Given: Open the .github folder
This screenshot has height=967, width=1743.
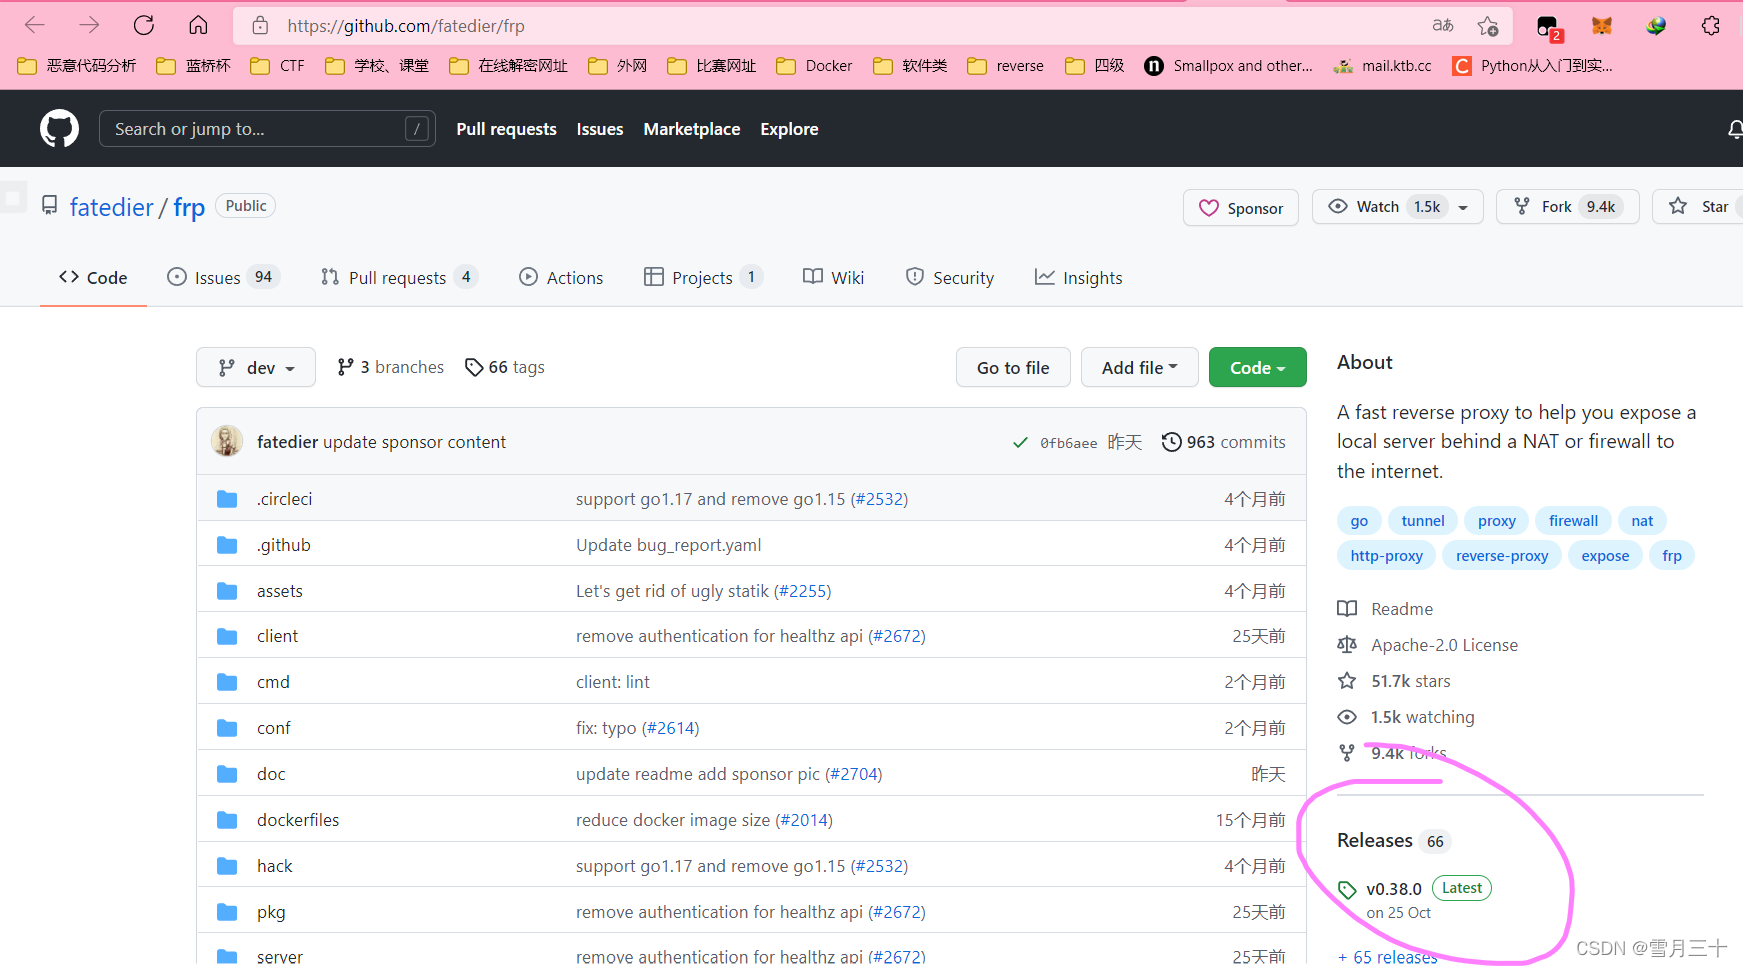Looking at the screenshot, I should point(284,545).
